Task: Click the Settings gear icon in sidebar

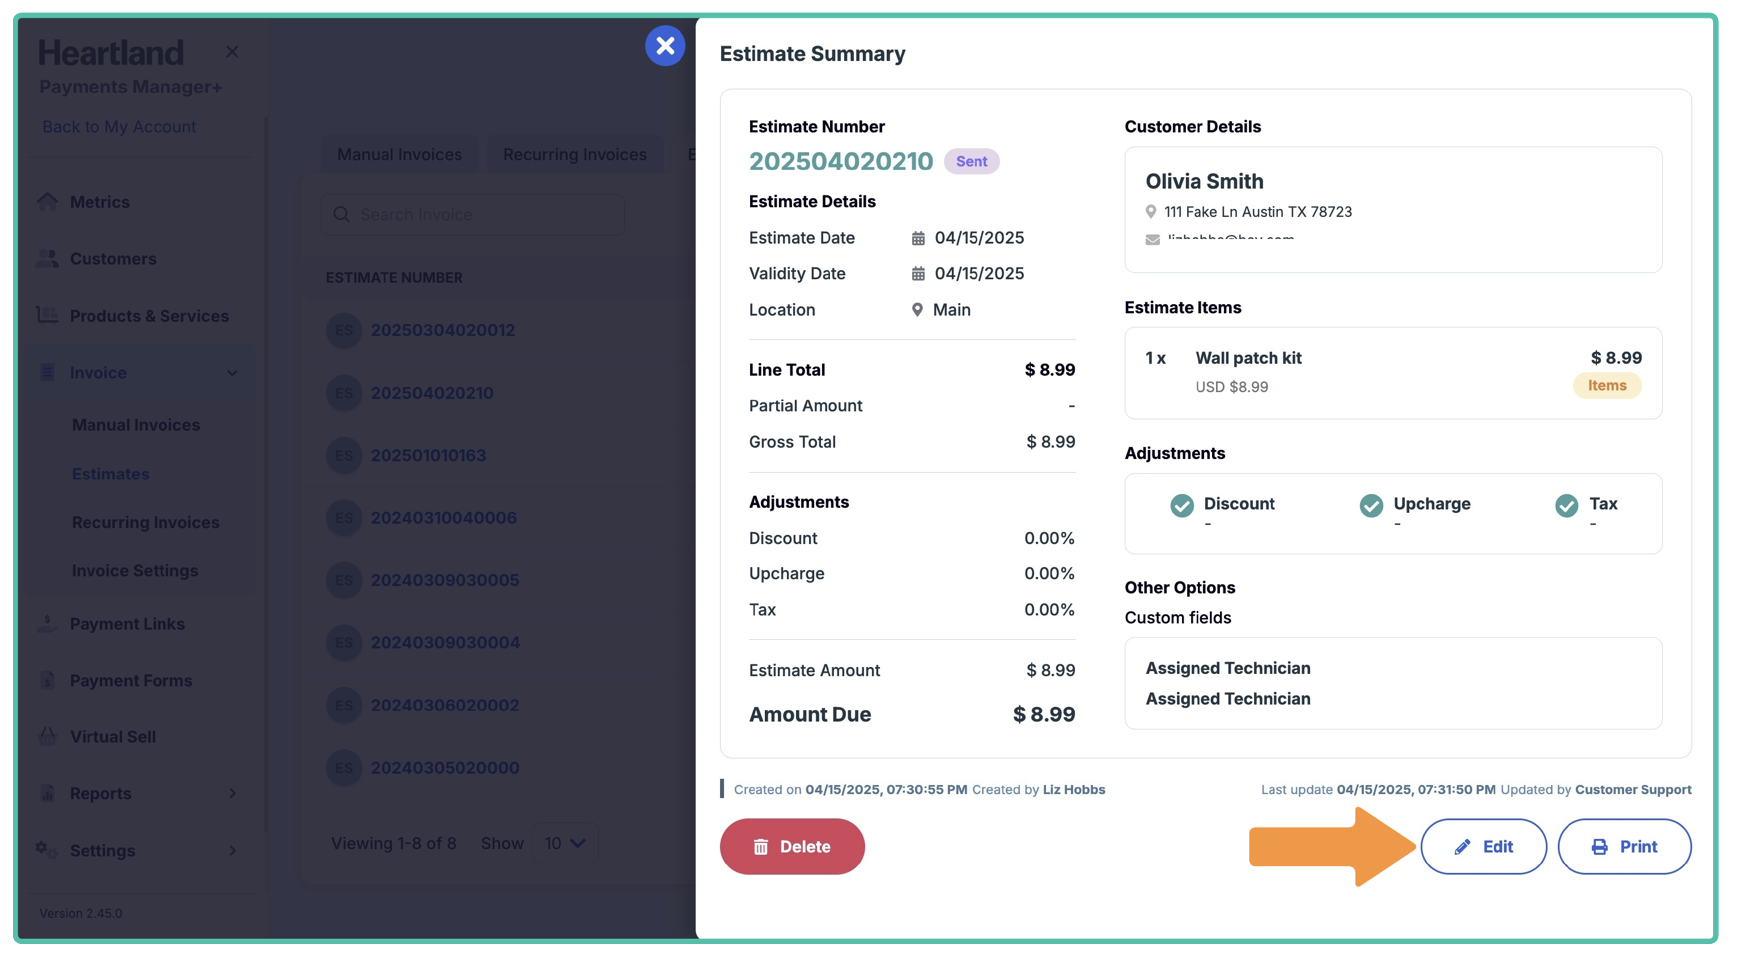Action: [x=47, y=850]
